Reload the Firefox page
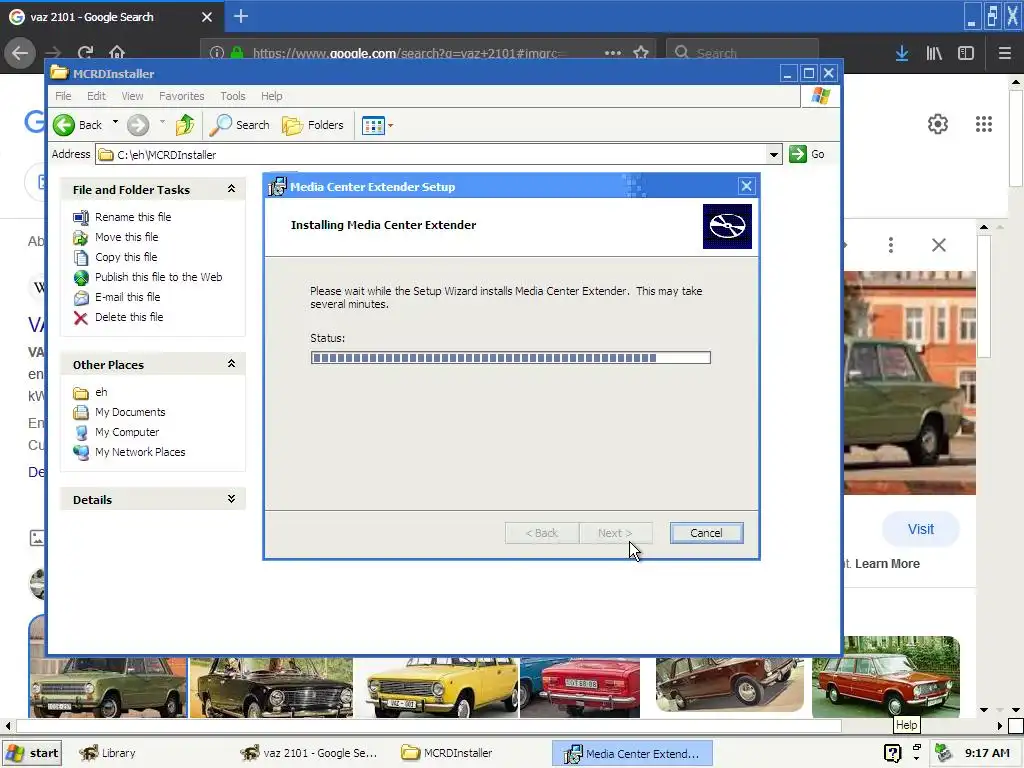 pos(86,52)
